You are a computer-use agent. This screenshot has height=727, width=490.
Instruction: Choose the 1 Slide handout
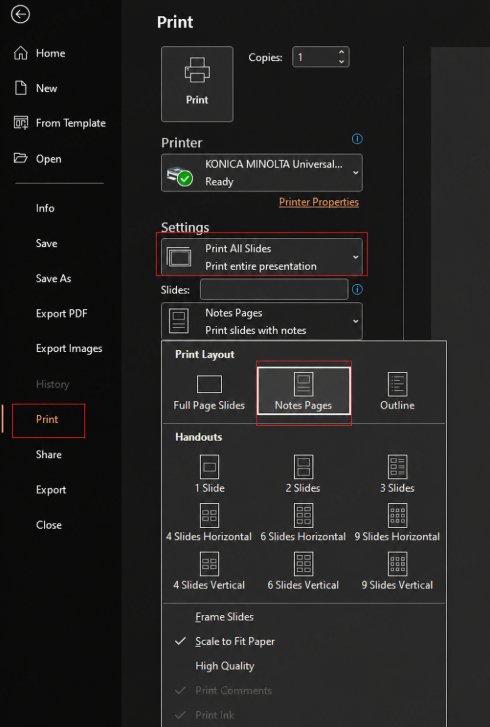click(x=210, y=473)
